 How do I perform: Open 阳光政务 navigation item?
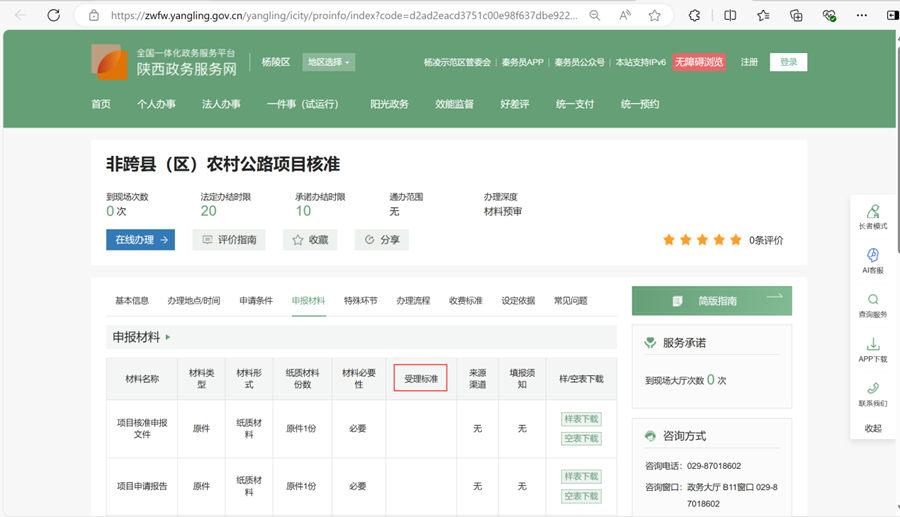389,104
